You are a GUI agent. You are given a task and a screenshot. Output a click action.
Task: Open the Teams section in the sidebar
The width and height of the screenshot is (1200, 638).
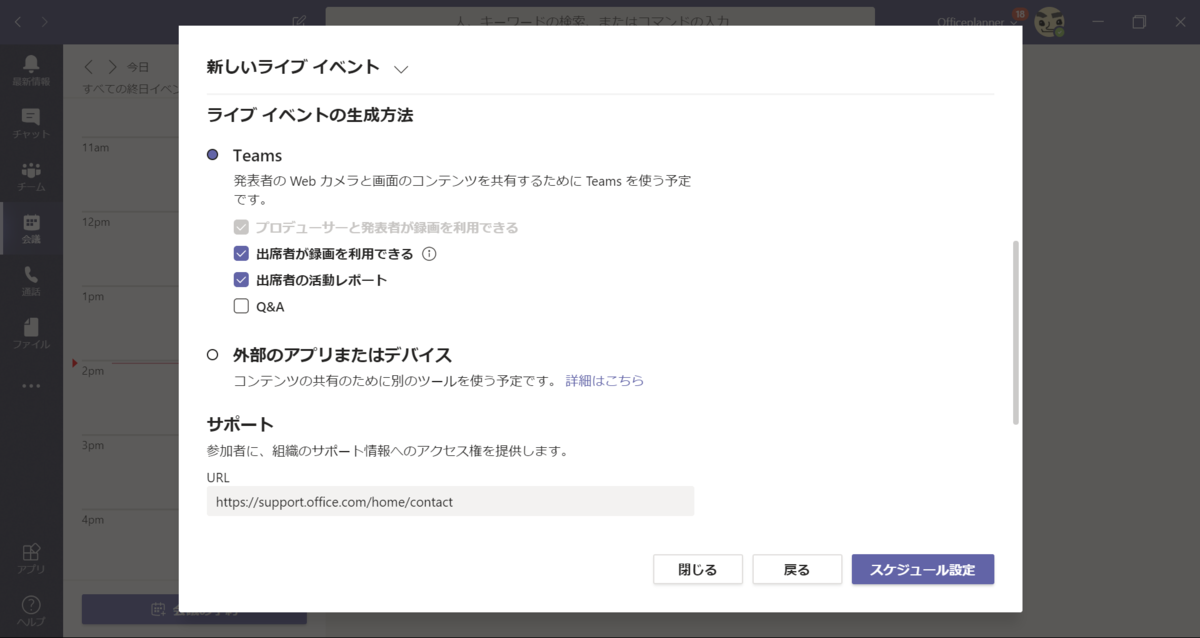pos(31,176)
